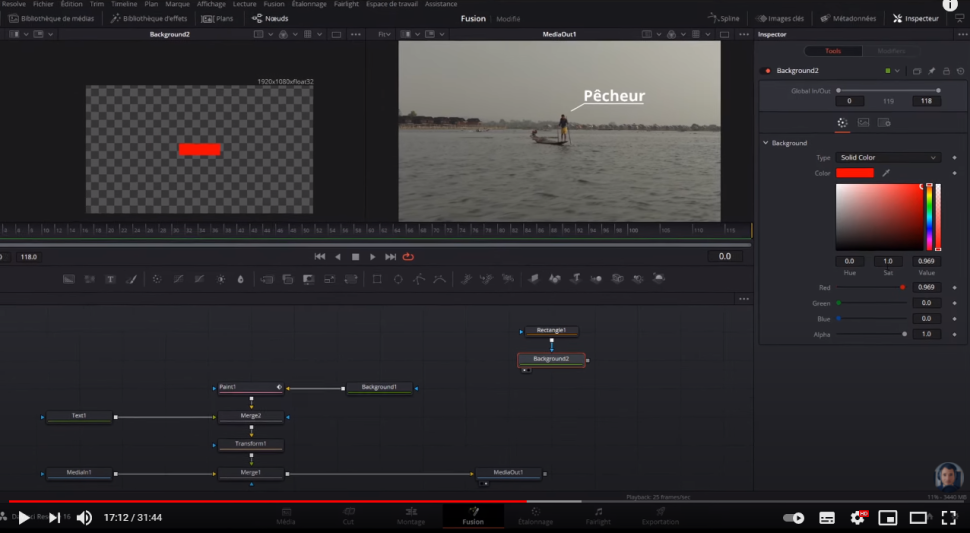Toggle the Type keyframe diamond
Image resolution: width=970 pixels, height=533 pixels.
(x=955, y=158)
